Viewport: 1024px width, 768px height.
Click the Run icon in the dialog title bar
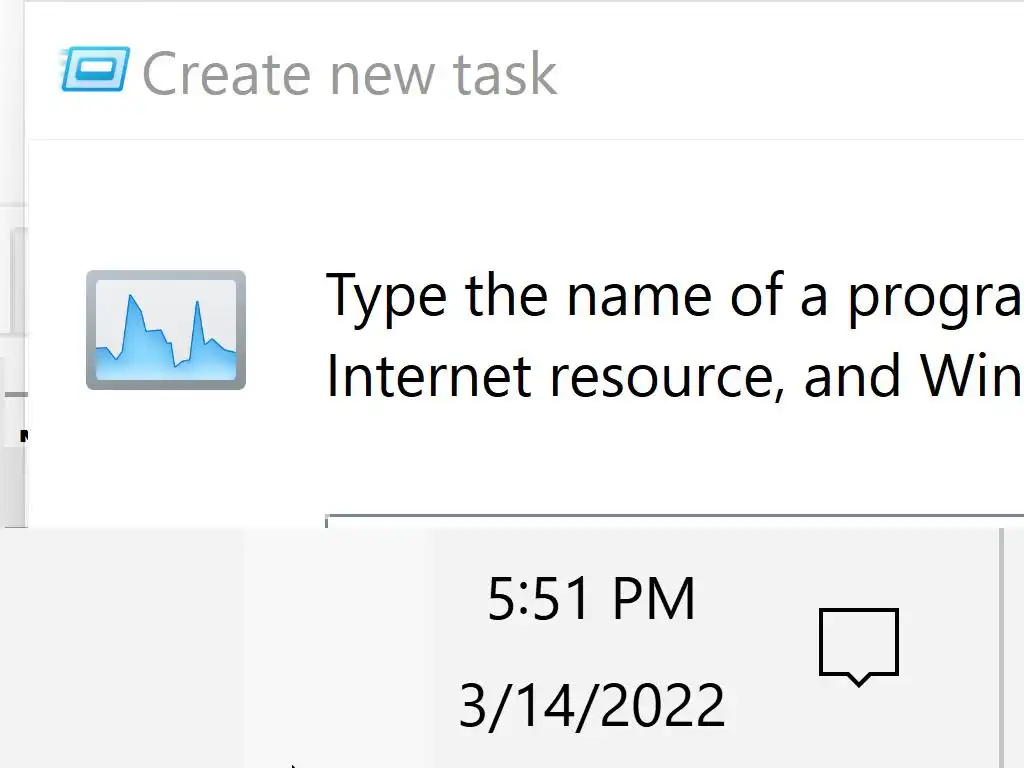[95, 69]
